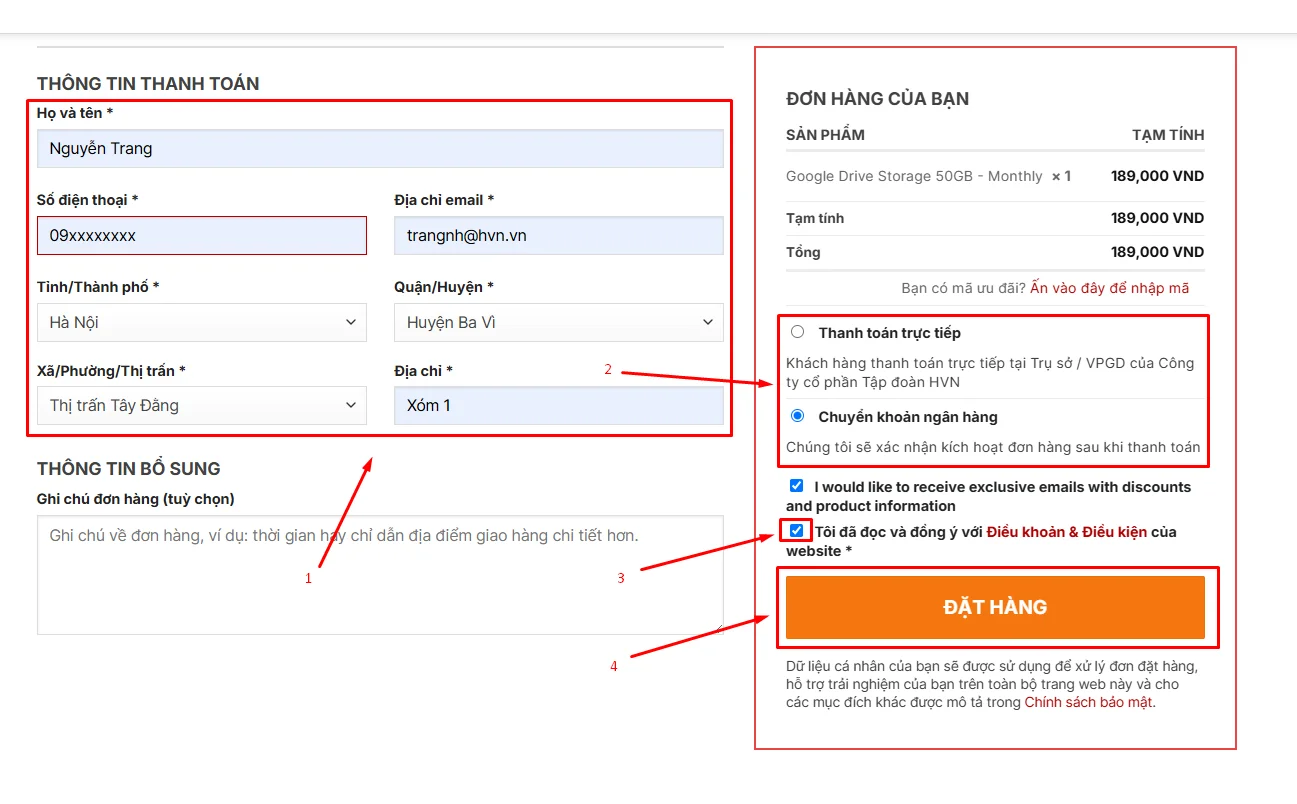Viewport: 1297px width, 804px height.
Task: Click the chevron arrow in Hà Nội dropdown
Action: point(351,323)
